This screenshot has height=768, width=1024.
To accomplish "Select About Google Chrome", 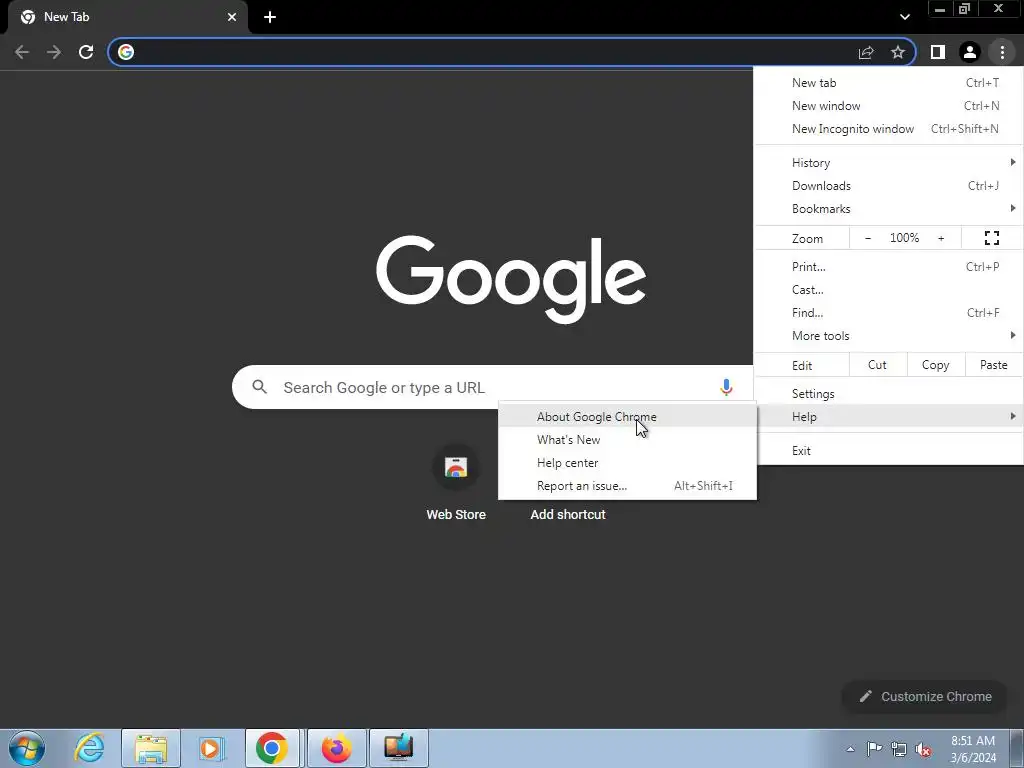I will pyautogui.click(x=628, y=417).
